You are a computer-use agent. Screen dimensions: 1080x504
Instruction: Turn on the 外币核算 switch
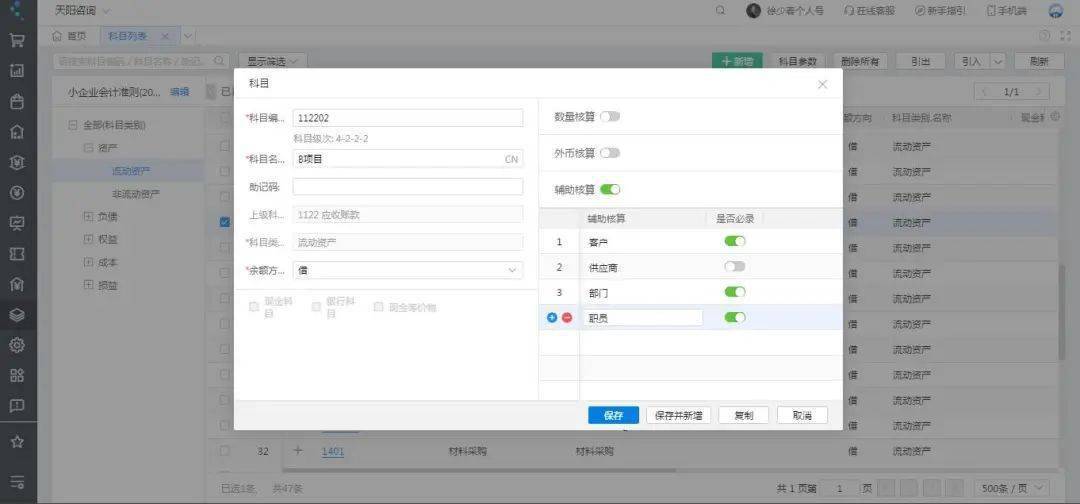tap(610, 153)
